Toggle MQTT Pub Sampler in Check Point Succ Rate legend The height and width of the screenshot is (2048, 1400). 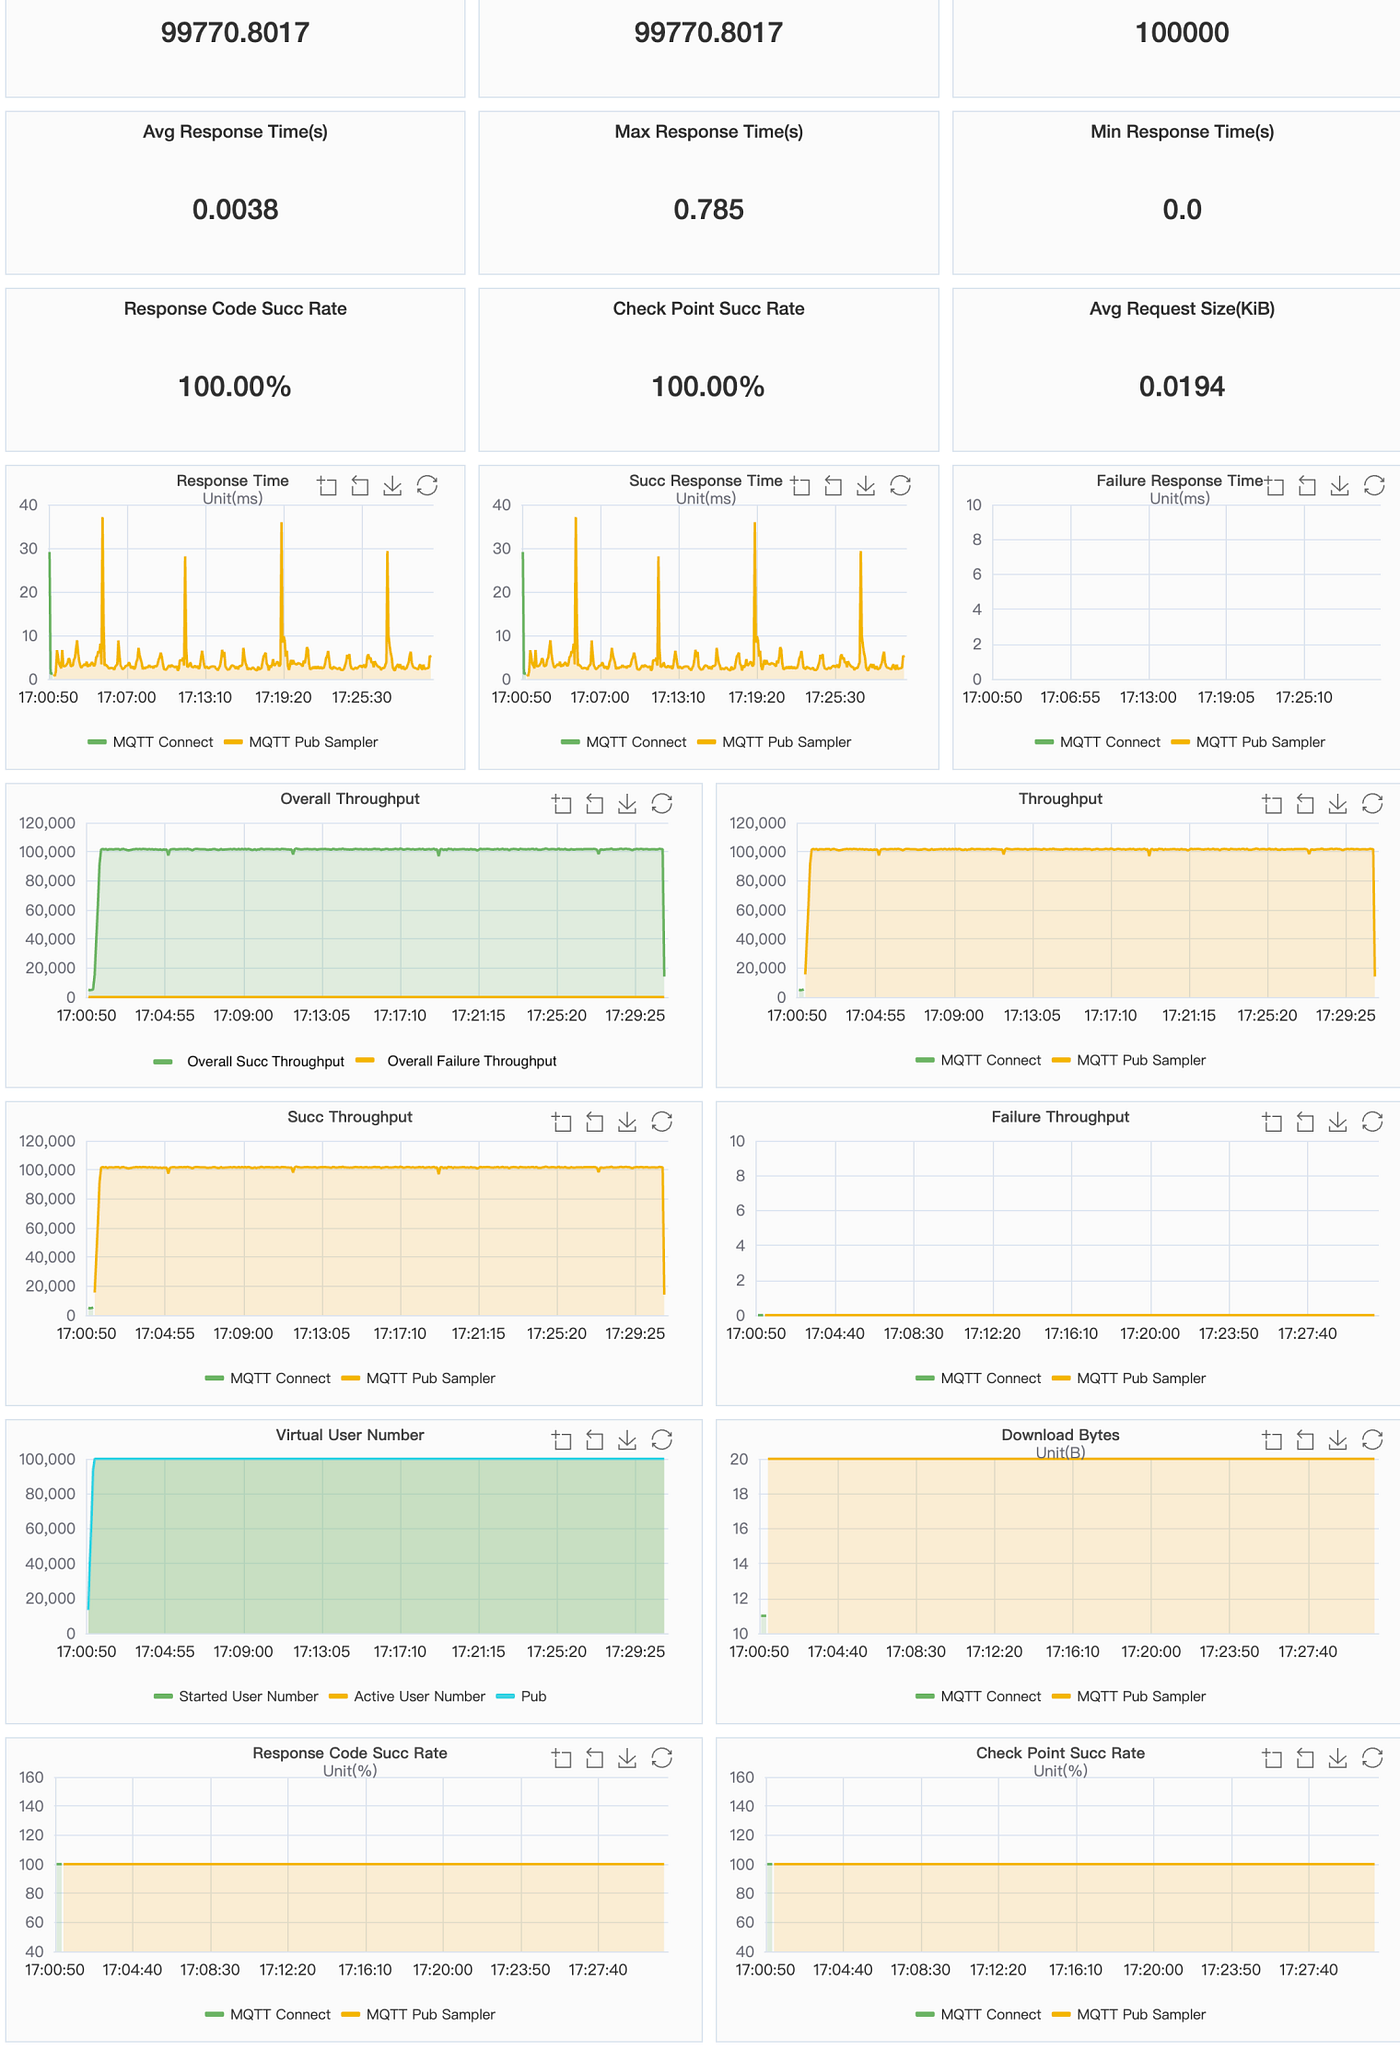(1129, 2014)
